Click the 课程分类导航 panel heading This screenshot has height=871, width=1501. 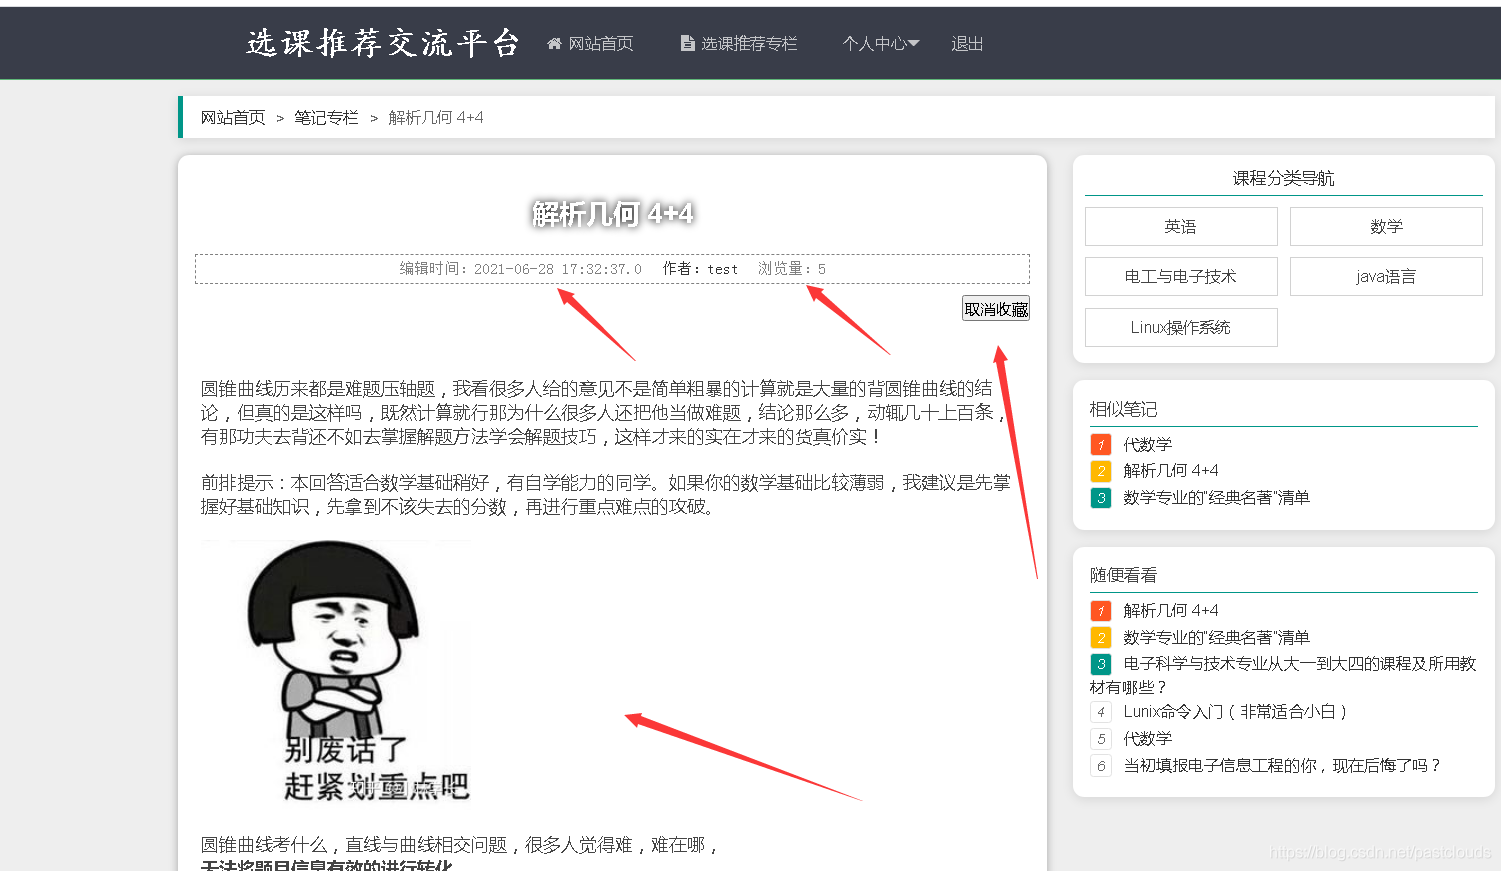pyautogui.click(x=1284, y=178)
